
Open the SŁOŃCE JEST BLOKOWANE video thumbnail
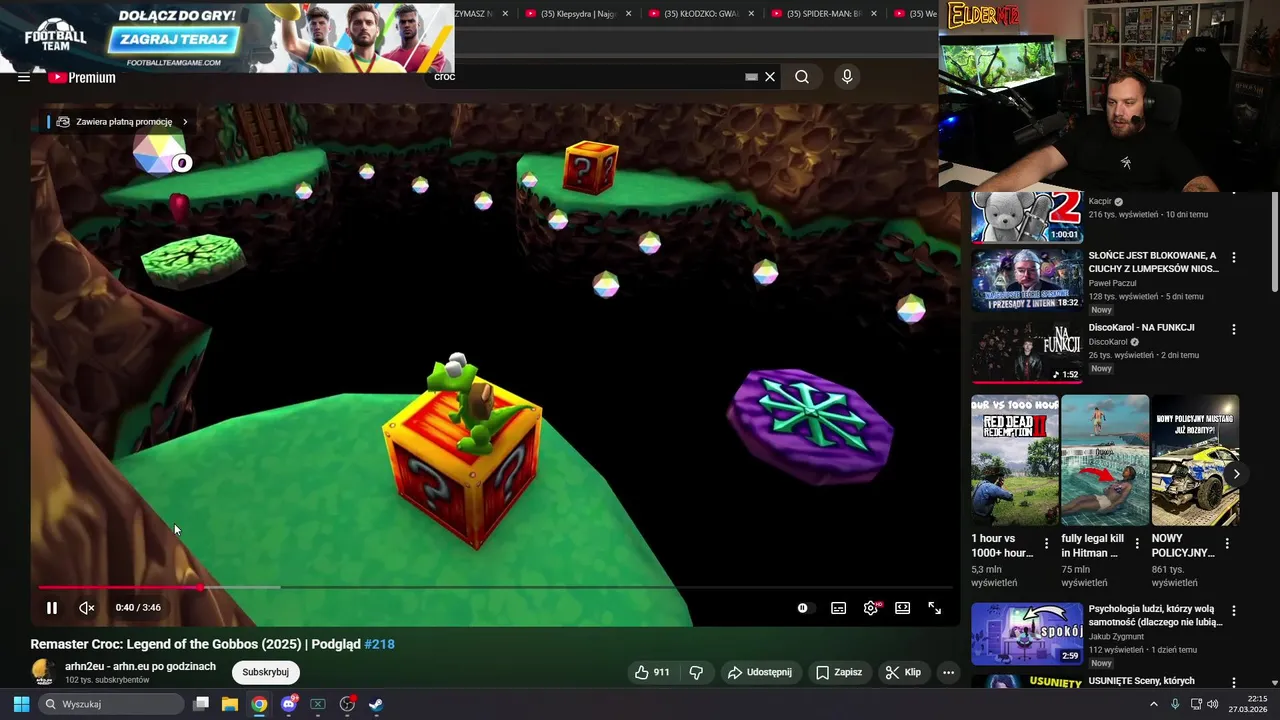coord(1027,280)
